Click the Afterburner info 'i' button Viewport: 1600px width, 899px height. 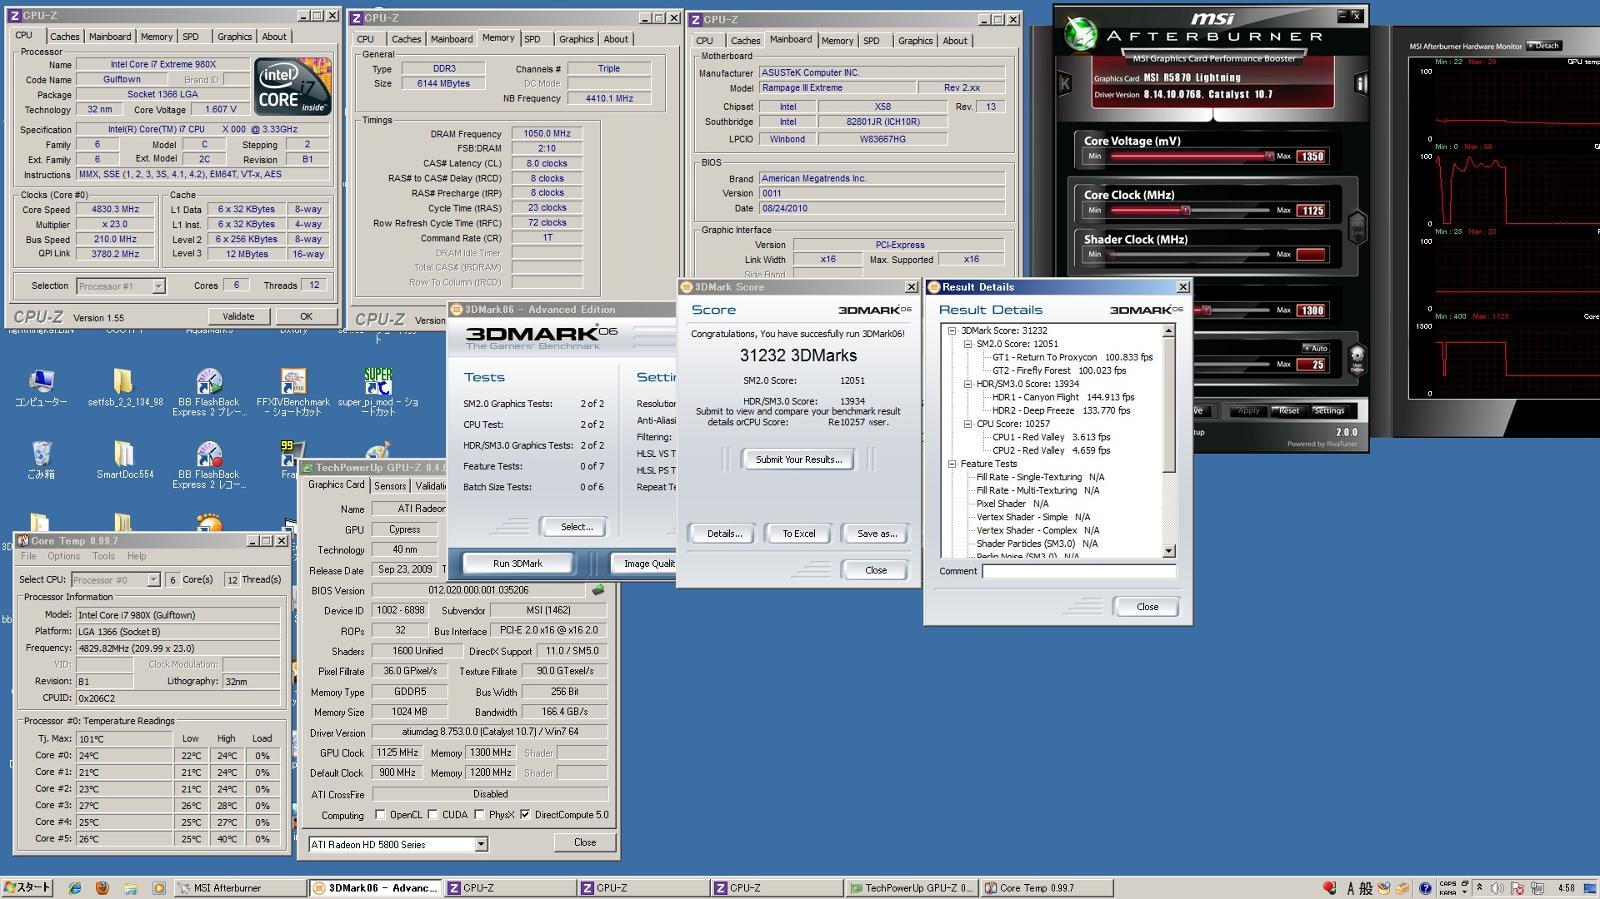1360,84
